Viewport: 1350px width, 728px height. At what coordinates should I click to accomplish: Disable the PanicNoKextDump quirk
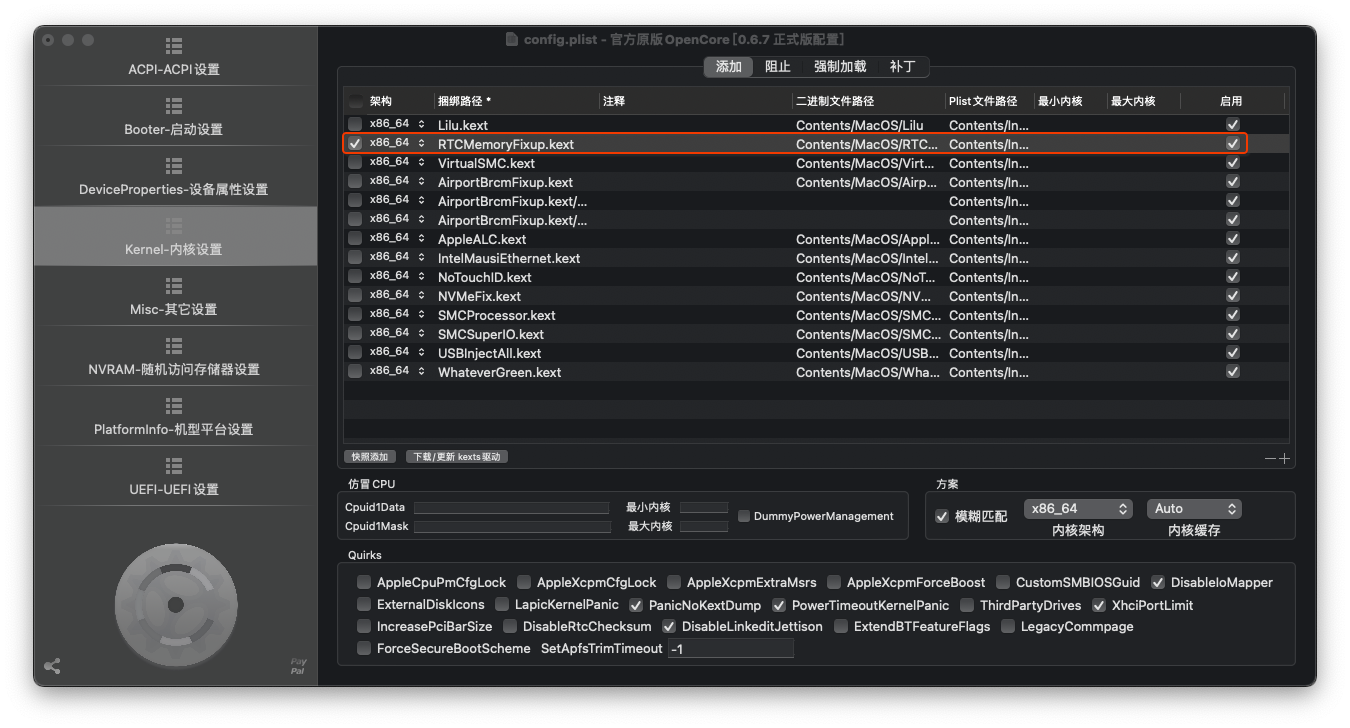click(x=636, y=605)
